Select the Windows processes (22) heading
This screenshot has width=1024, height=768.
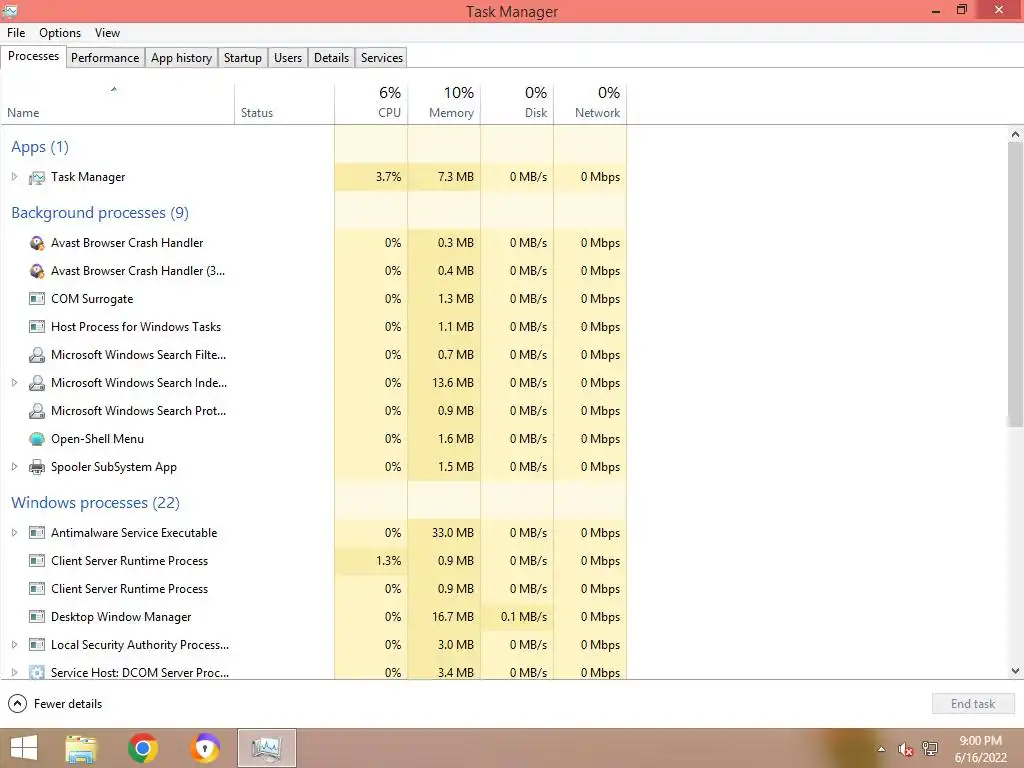[x=95, y=503]
